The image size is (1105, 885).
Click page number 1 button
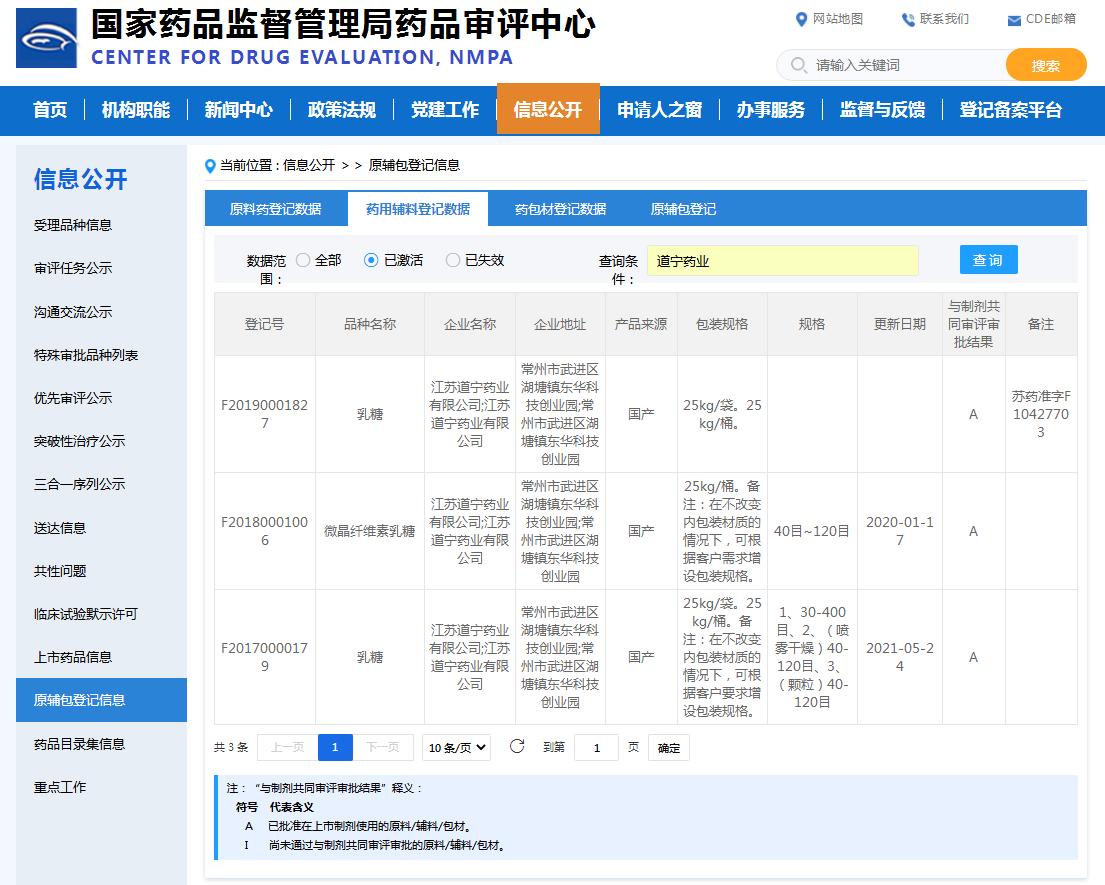335,748
